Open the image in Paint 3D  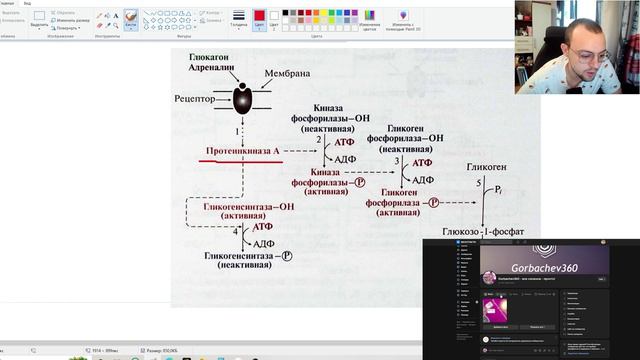pyautogui.click(x=403, y=20)
